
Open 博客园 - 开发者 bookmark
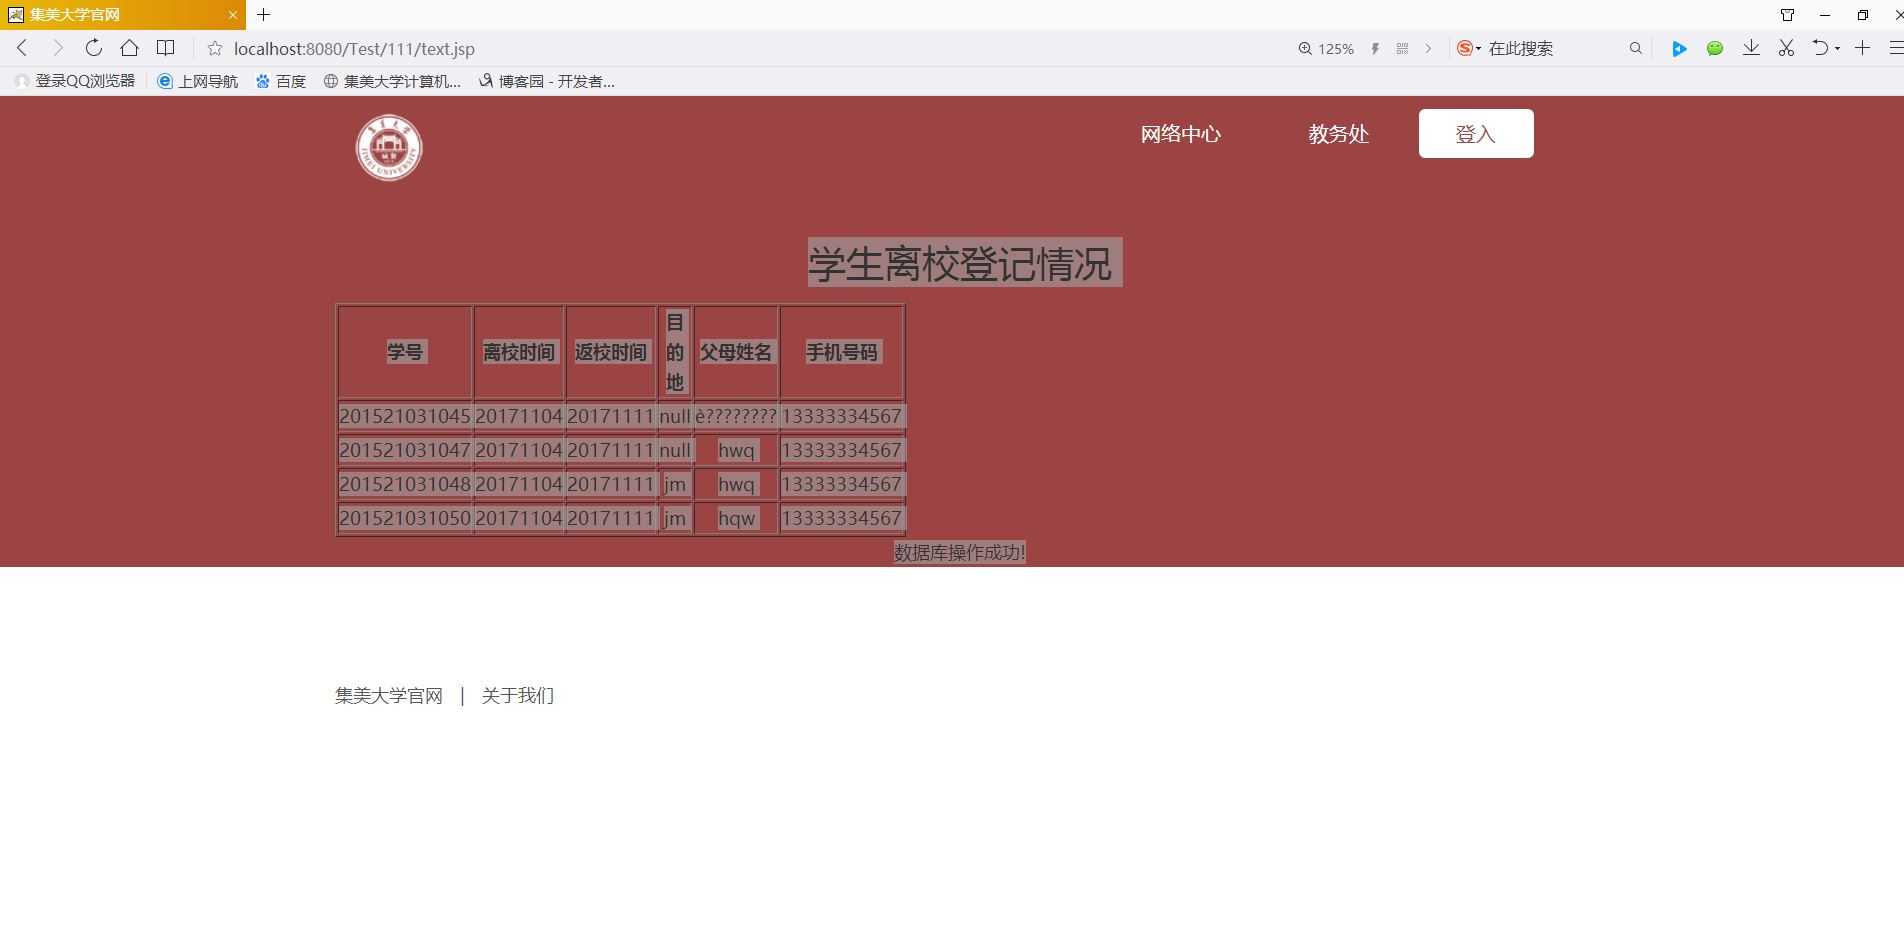547,81
